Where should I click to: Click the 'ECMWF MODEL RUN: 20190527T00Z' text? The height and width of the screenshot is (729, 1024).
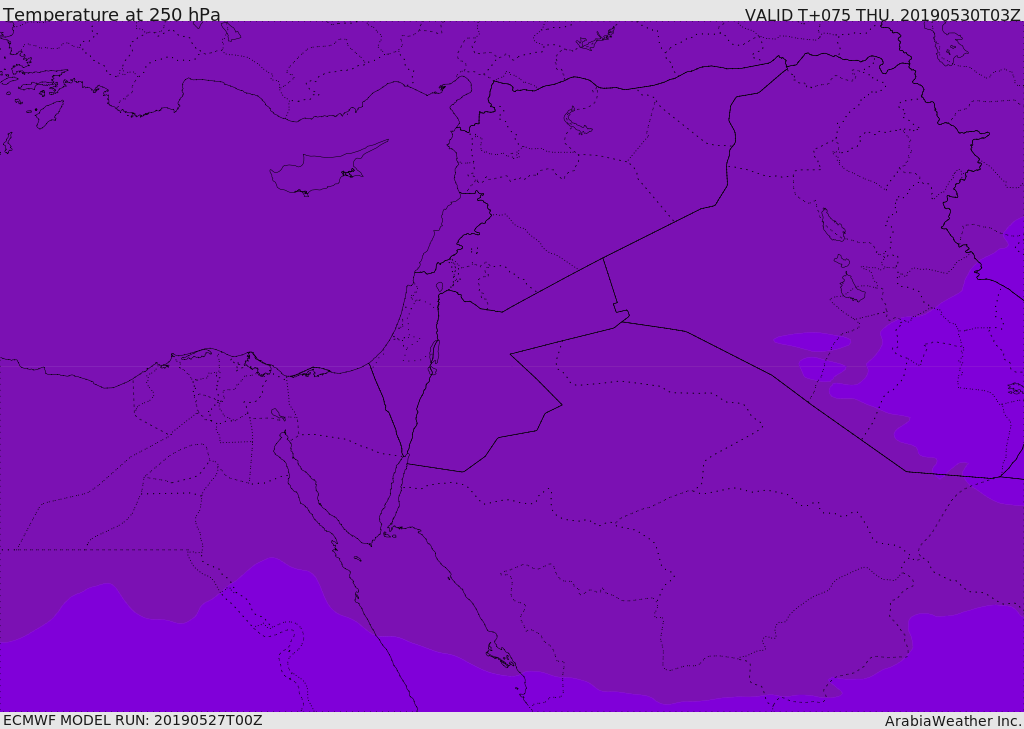coord(133,720)
